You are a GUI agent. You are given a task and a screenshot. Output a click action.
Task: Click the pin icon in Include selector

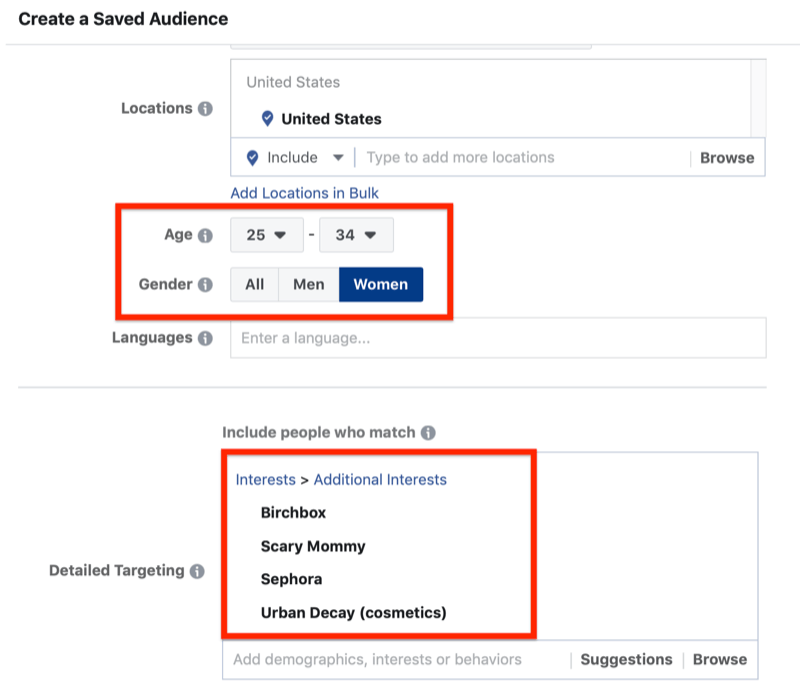coord(252,158)
